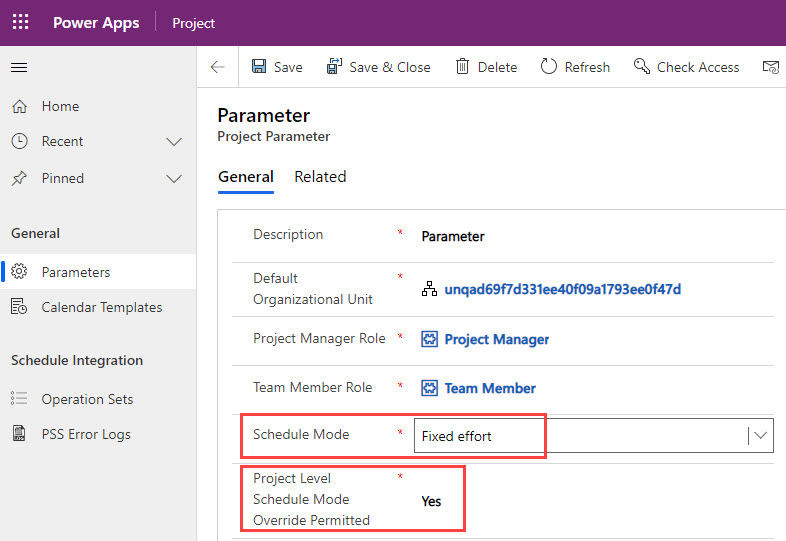The image size is (786, 541).
Task: Expand the Recent section chevron
Action: click(174, 142)
